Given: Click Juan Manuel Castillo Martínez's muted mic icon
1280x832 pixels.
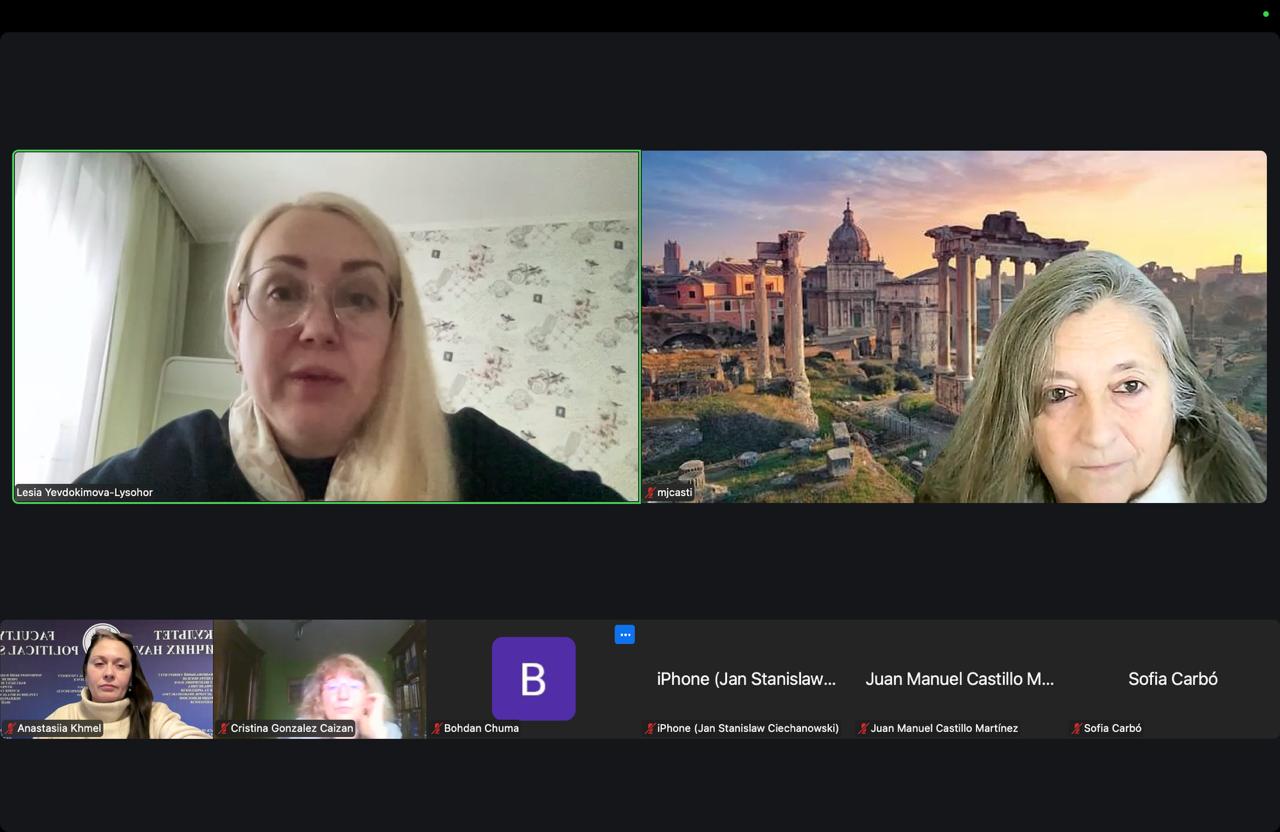Looking at the screenshot, I should [x=864, y=729].
